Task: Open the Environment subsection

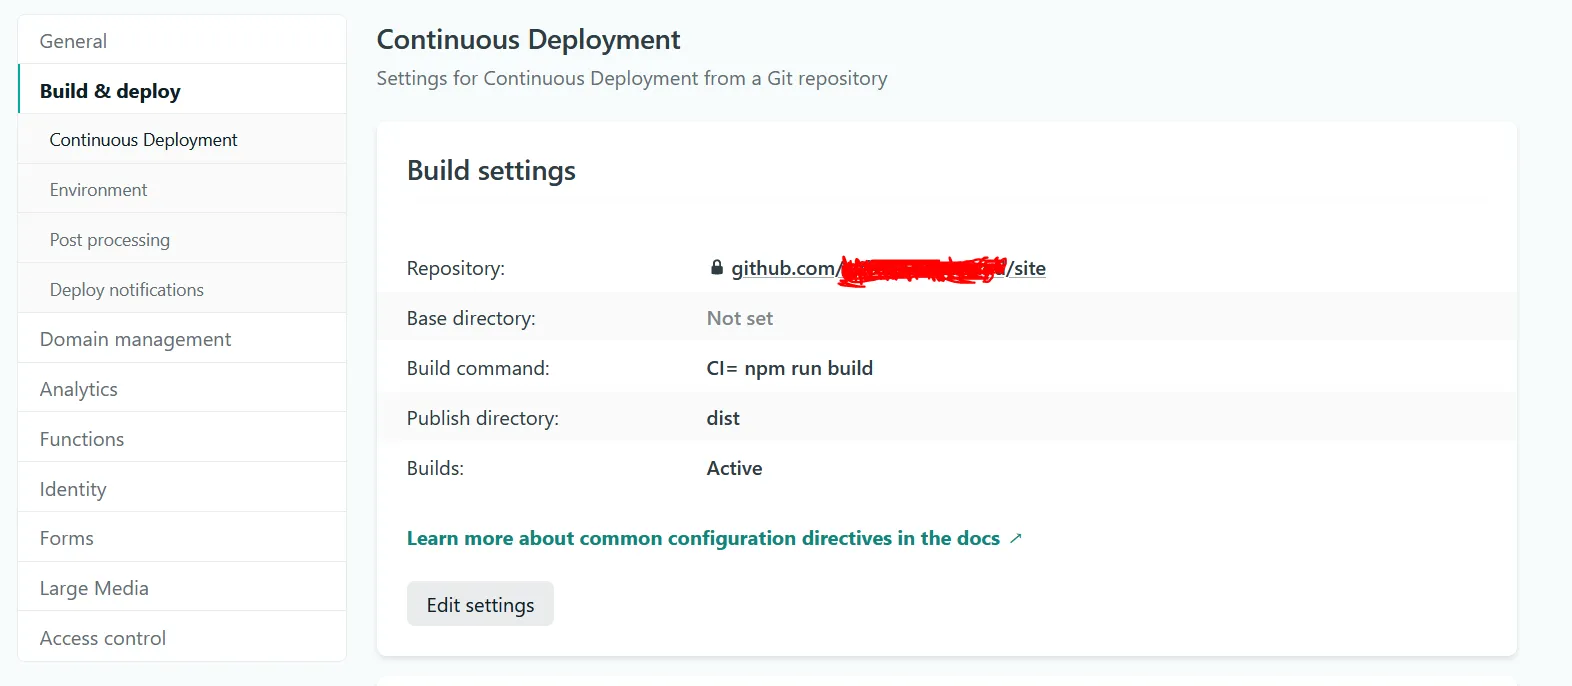Action: (x=98, y=190)
